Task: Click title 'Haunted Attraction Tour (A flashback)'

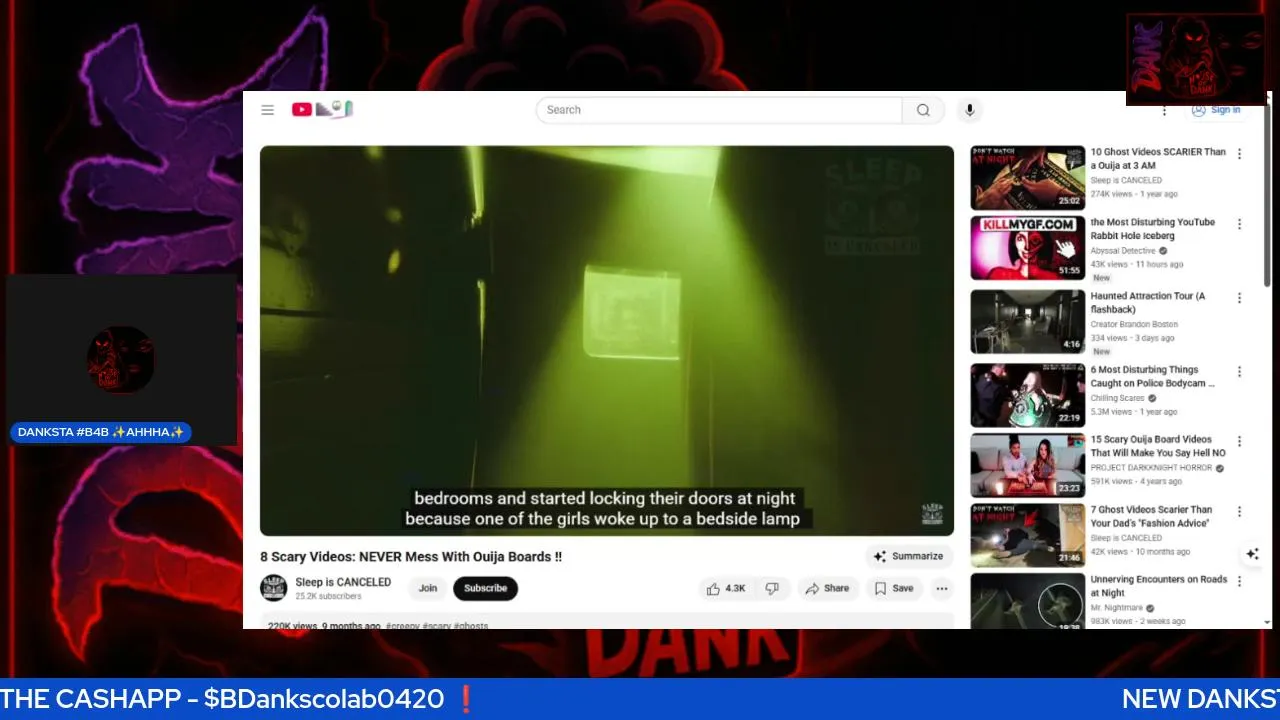Action: 1148,303
